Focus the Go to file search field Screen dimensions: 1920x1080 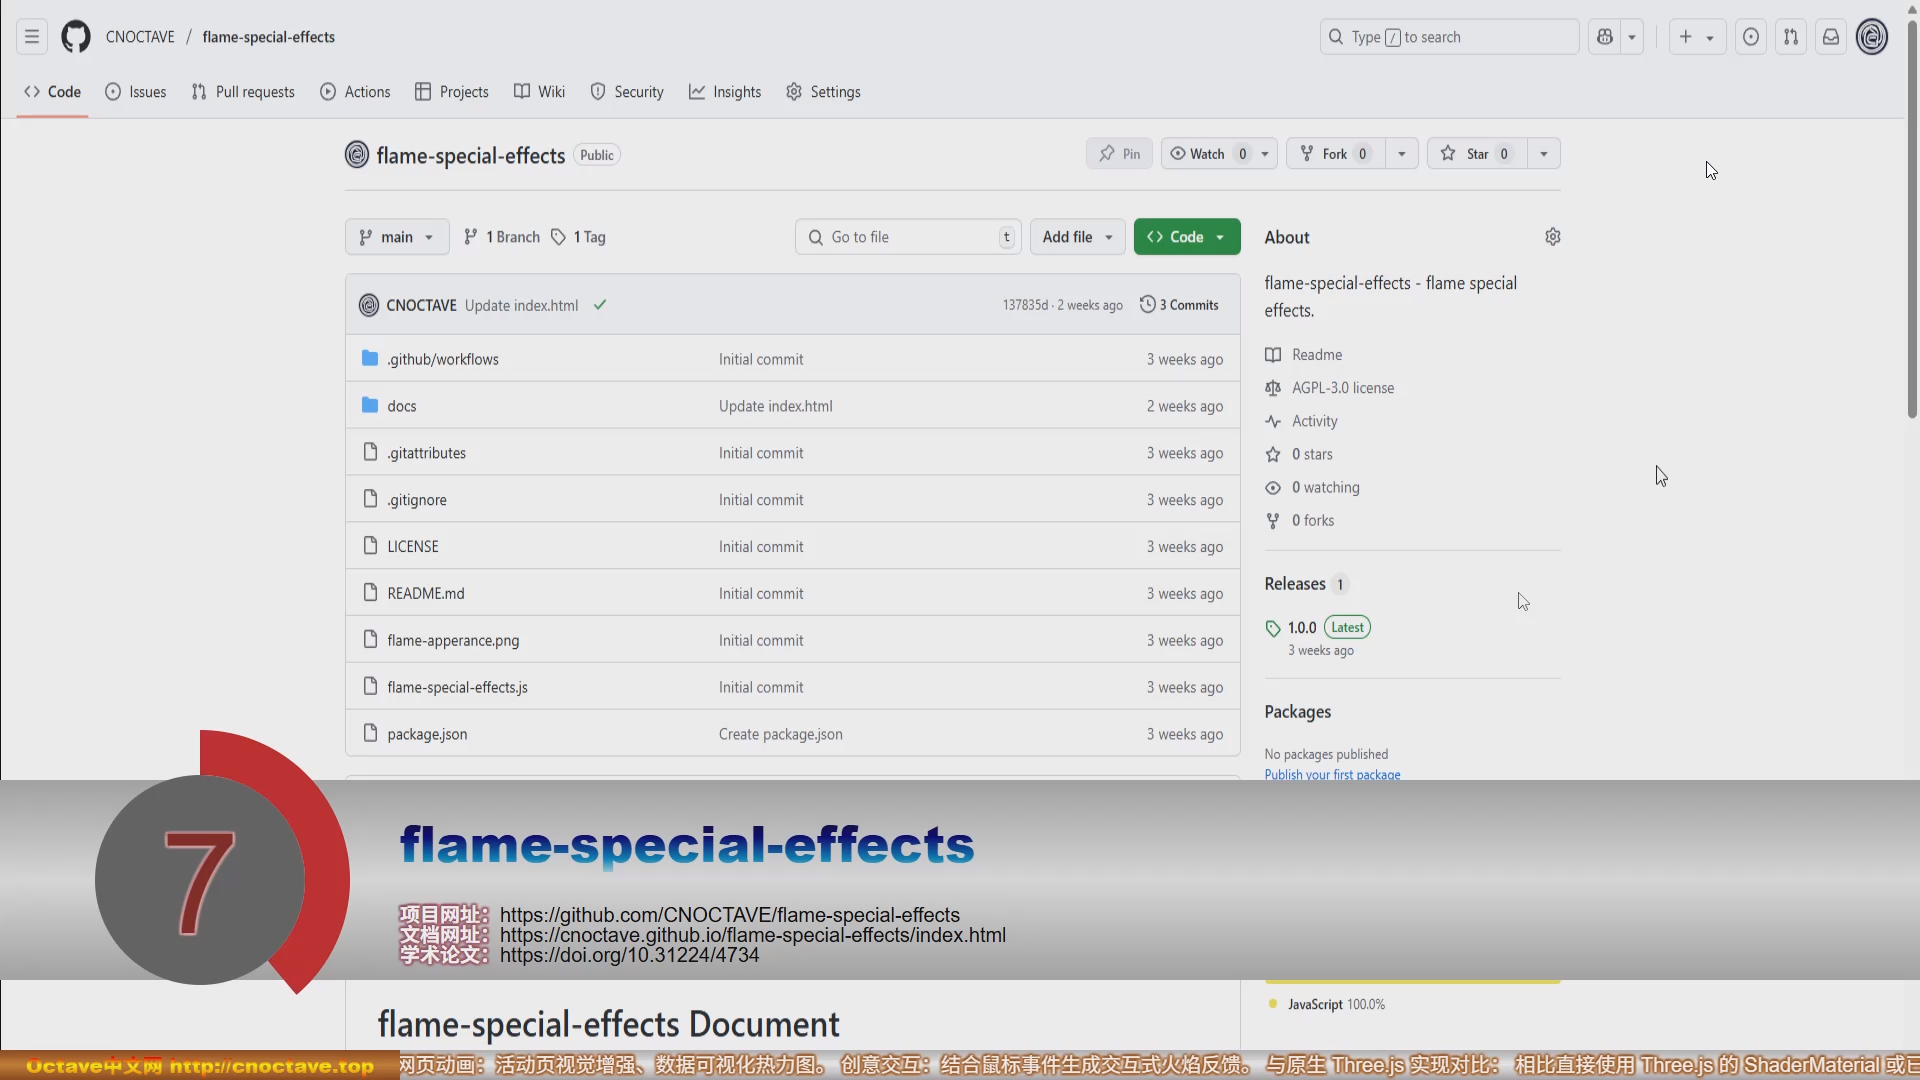point(908,237)
